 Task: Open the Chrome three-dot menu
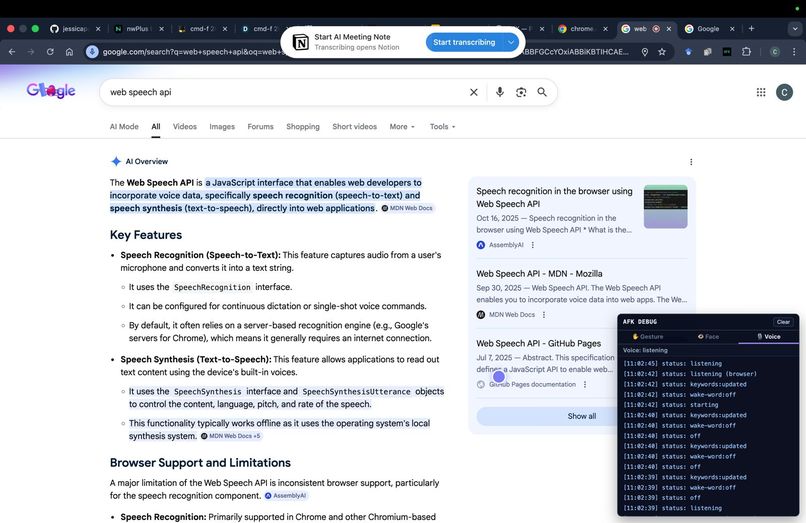794,51
